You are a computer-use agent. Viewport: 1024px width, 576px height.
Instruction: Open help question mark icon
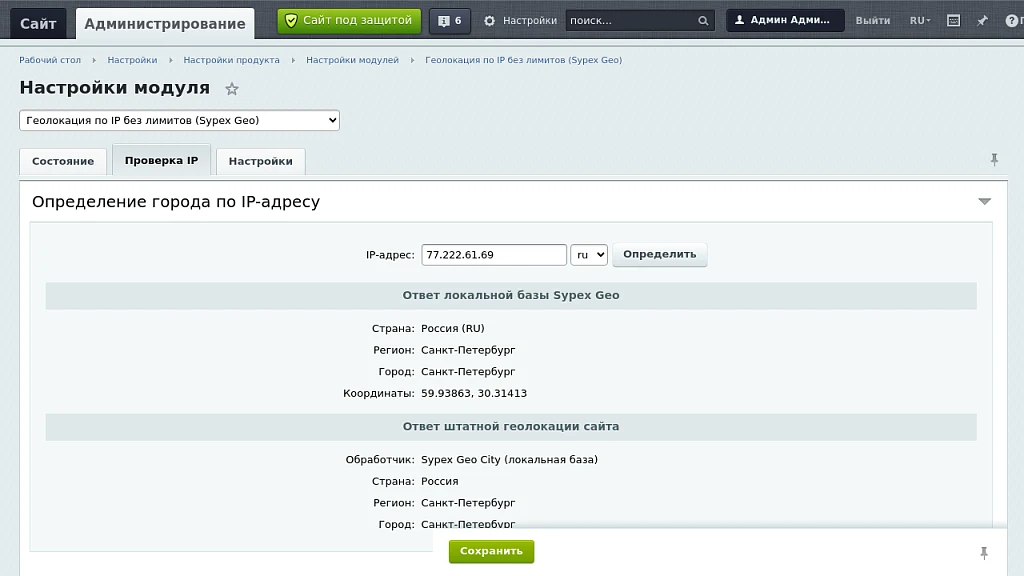click(1011, 21)
